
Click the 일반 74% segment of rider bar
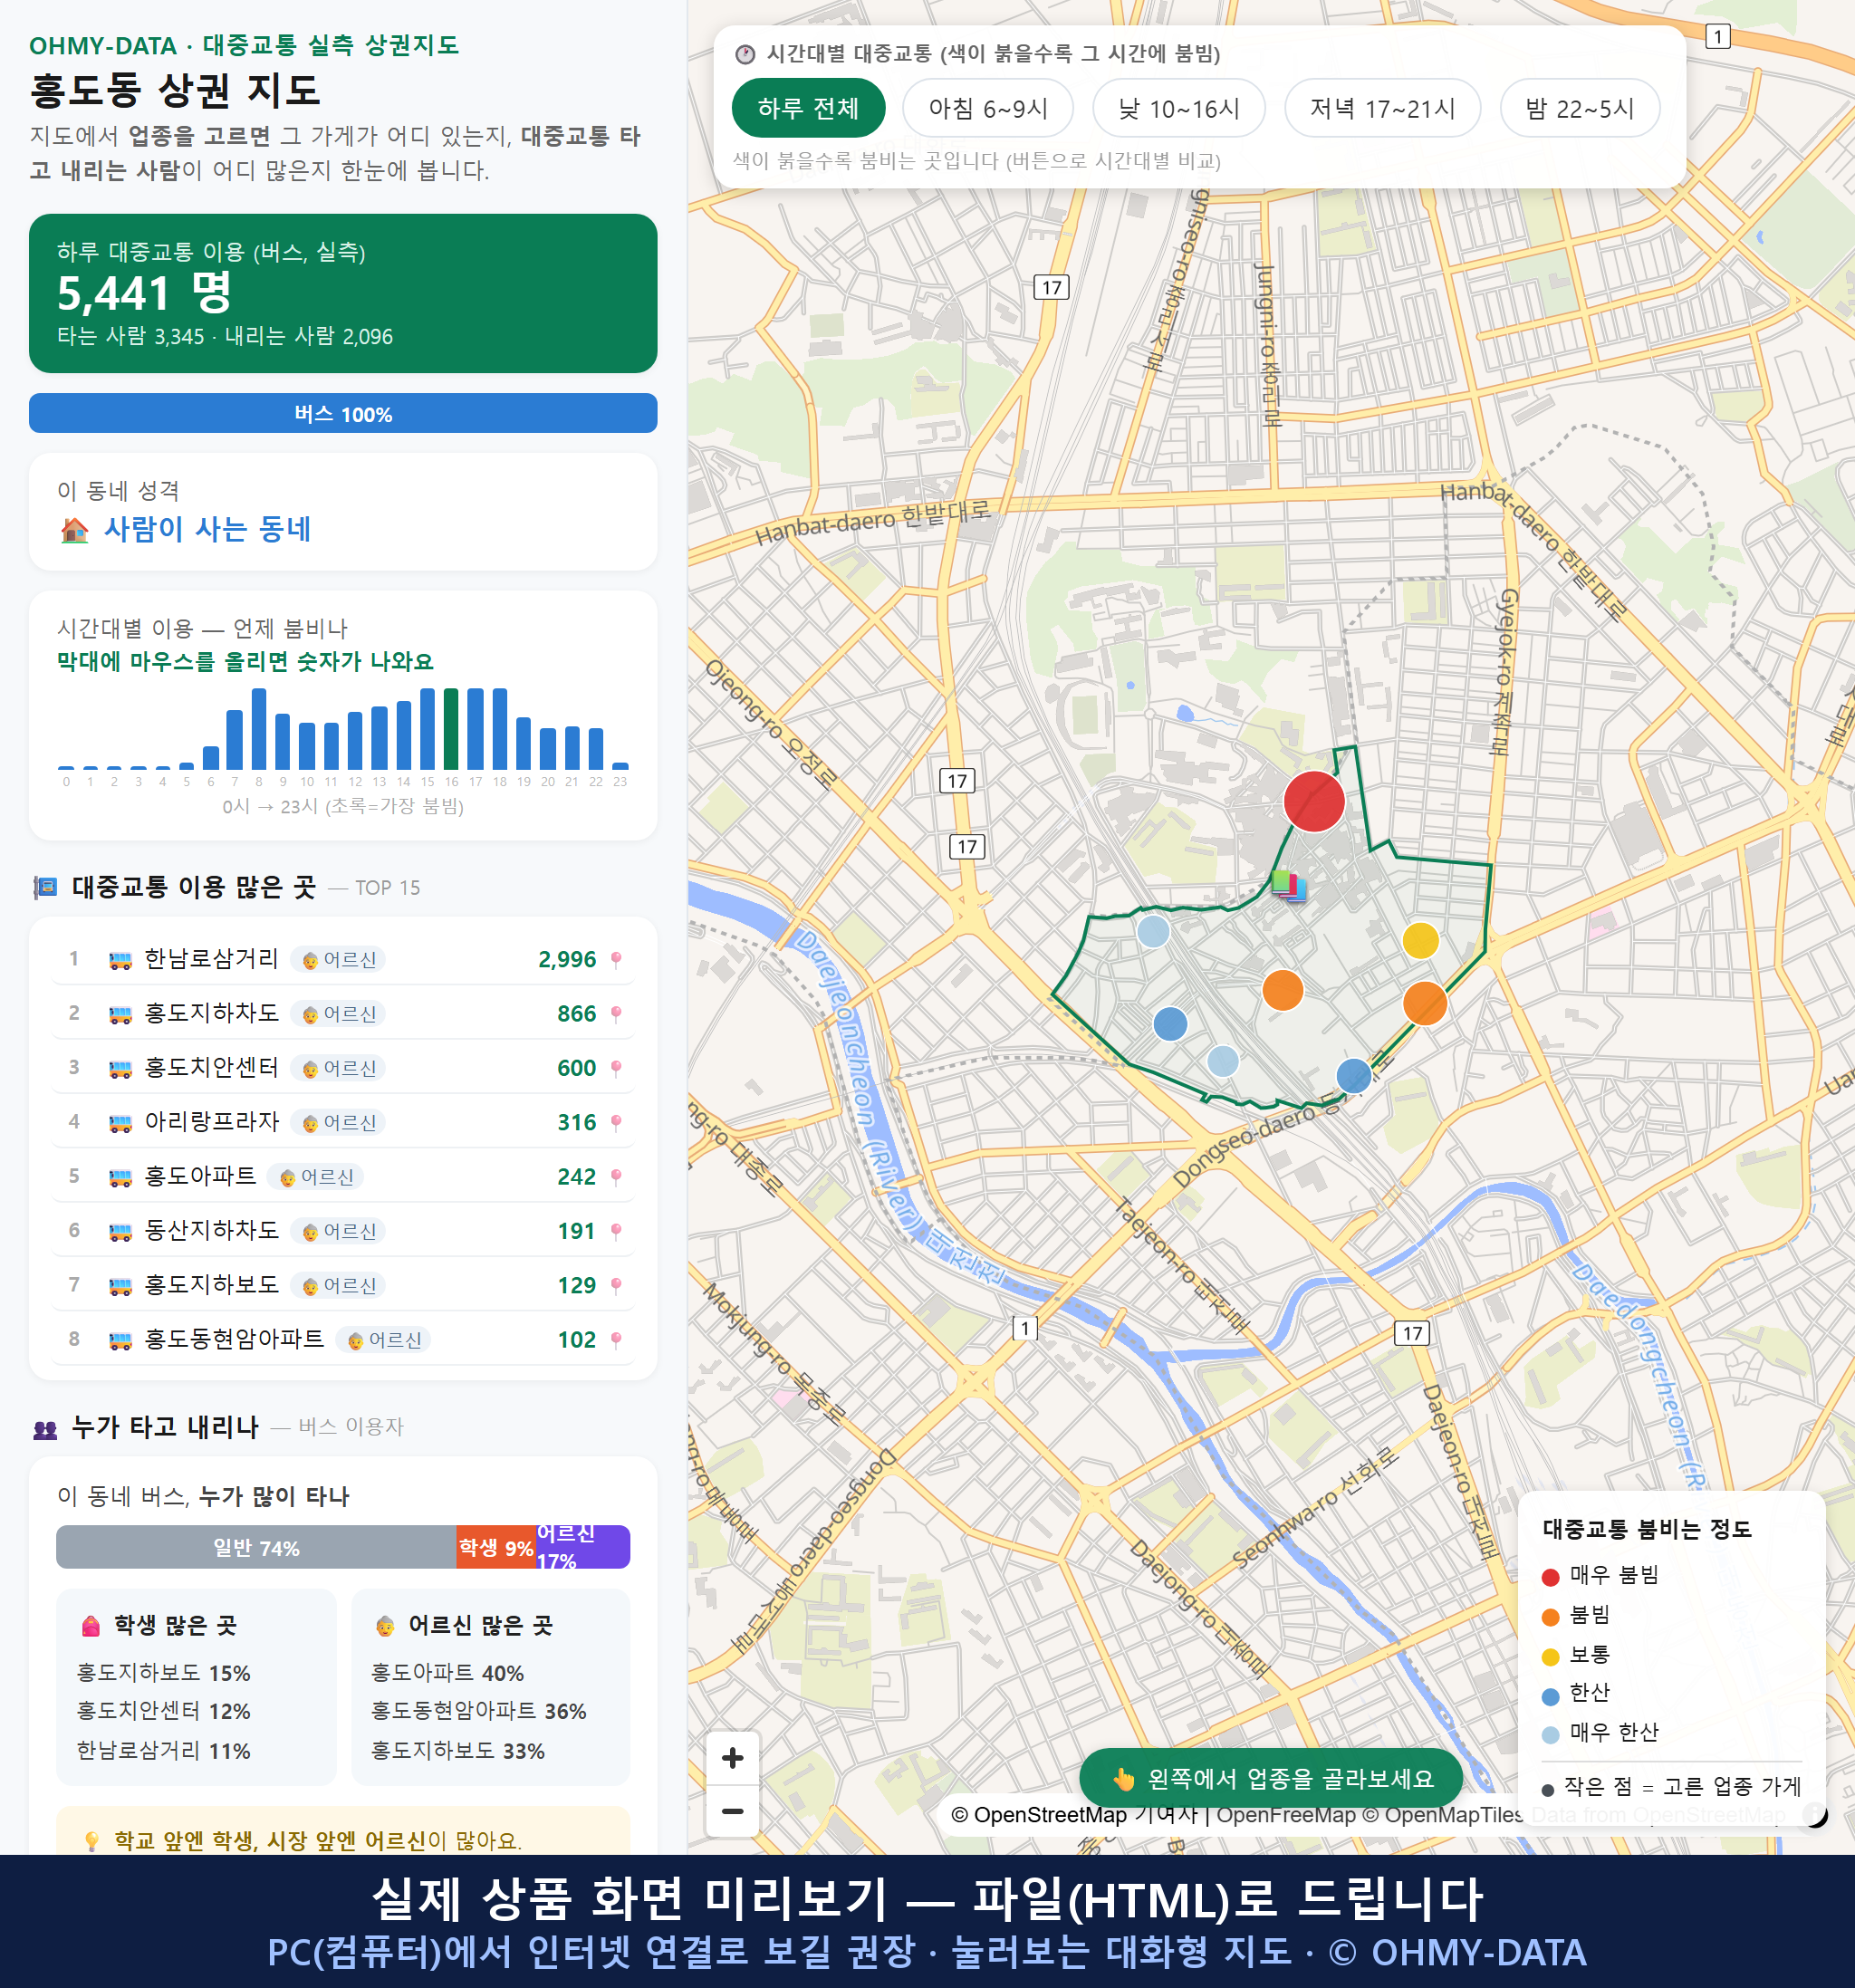pos(256,1547)
